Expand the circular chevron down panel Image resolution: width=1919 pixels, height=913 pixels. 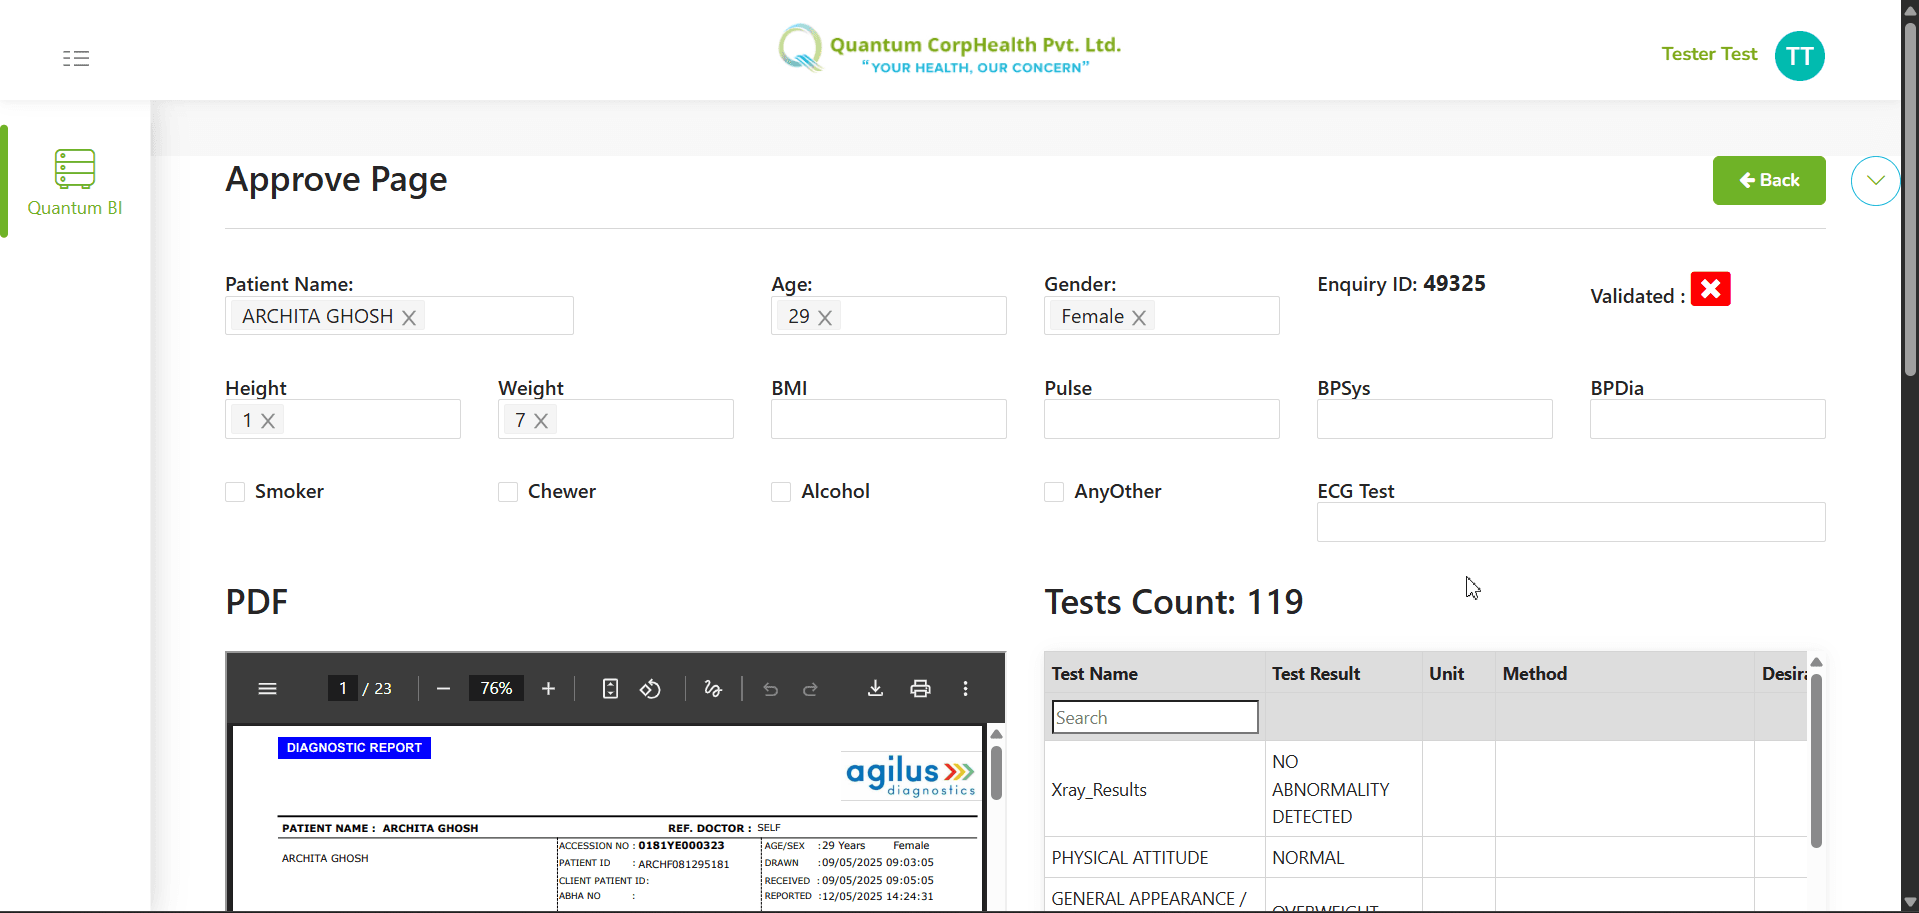(x=1875, y=181)
